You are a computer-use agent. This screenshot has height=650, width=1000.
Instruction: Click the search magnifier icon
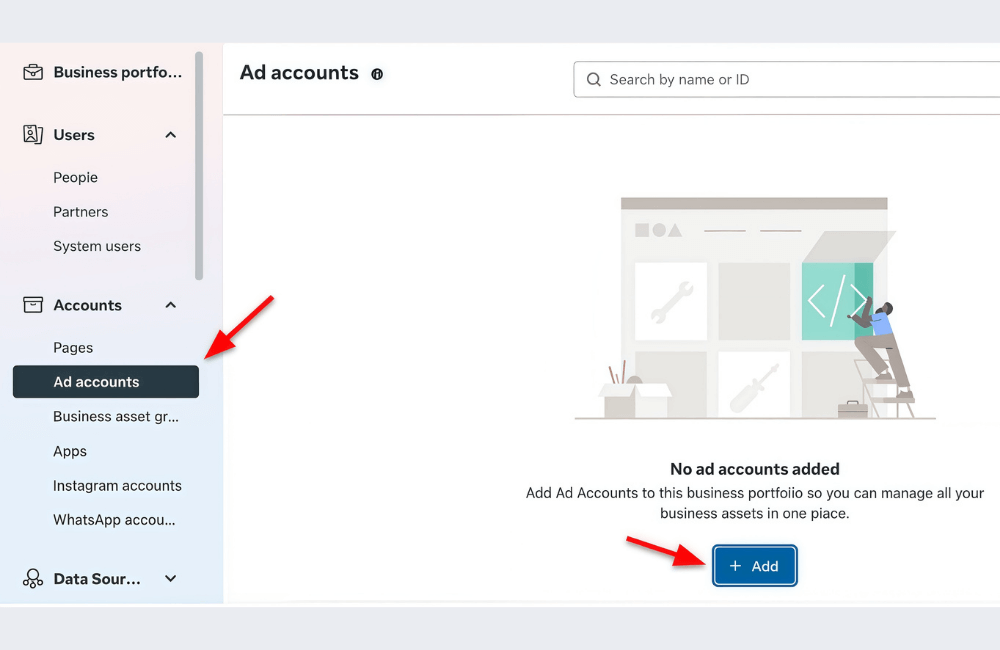[x=593, y=79]
